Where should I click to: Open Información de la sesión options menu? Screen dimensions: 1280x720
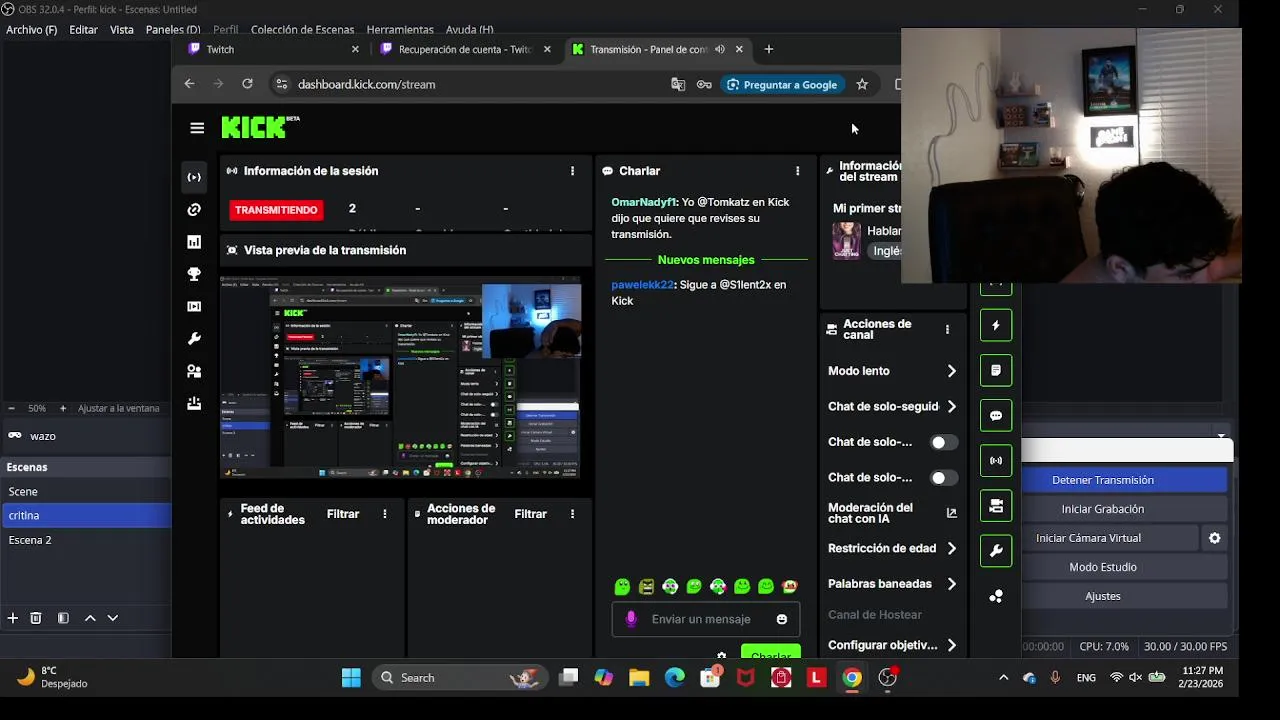pos(572,171)
